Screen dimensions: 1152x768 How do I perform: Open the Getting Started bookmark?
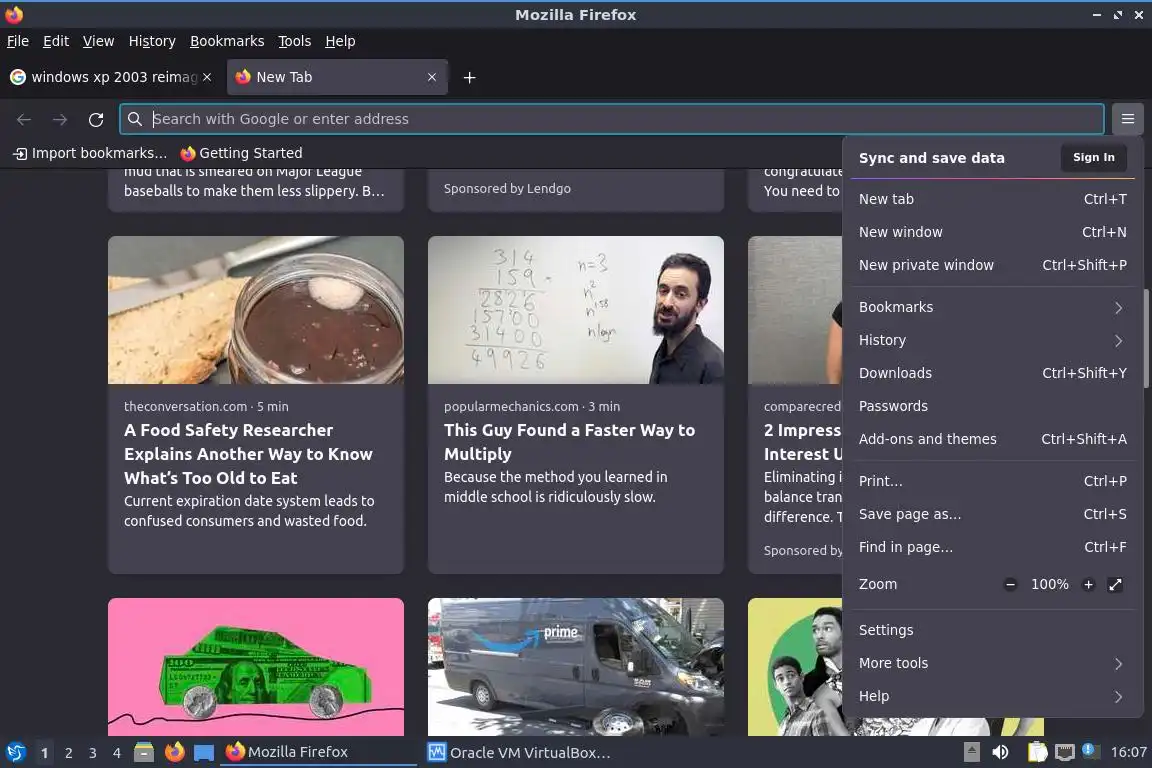tap(242, 153)
